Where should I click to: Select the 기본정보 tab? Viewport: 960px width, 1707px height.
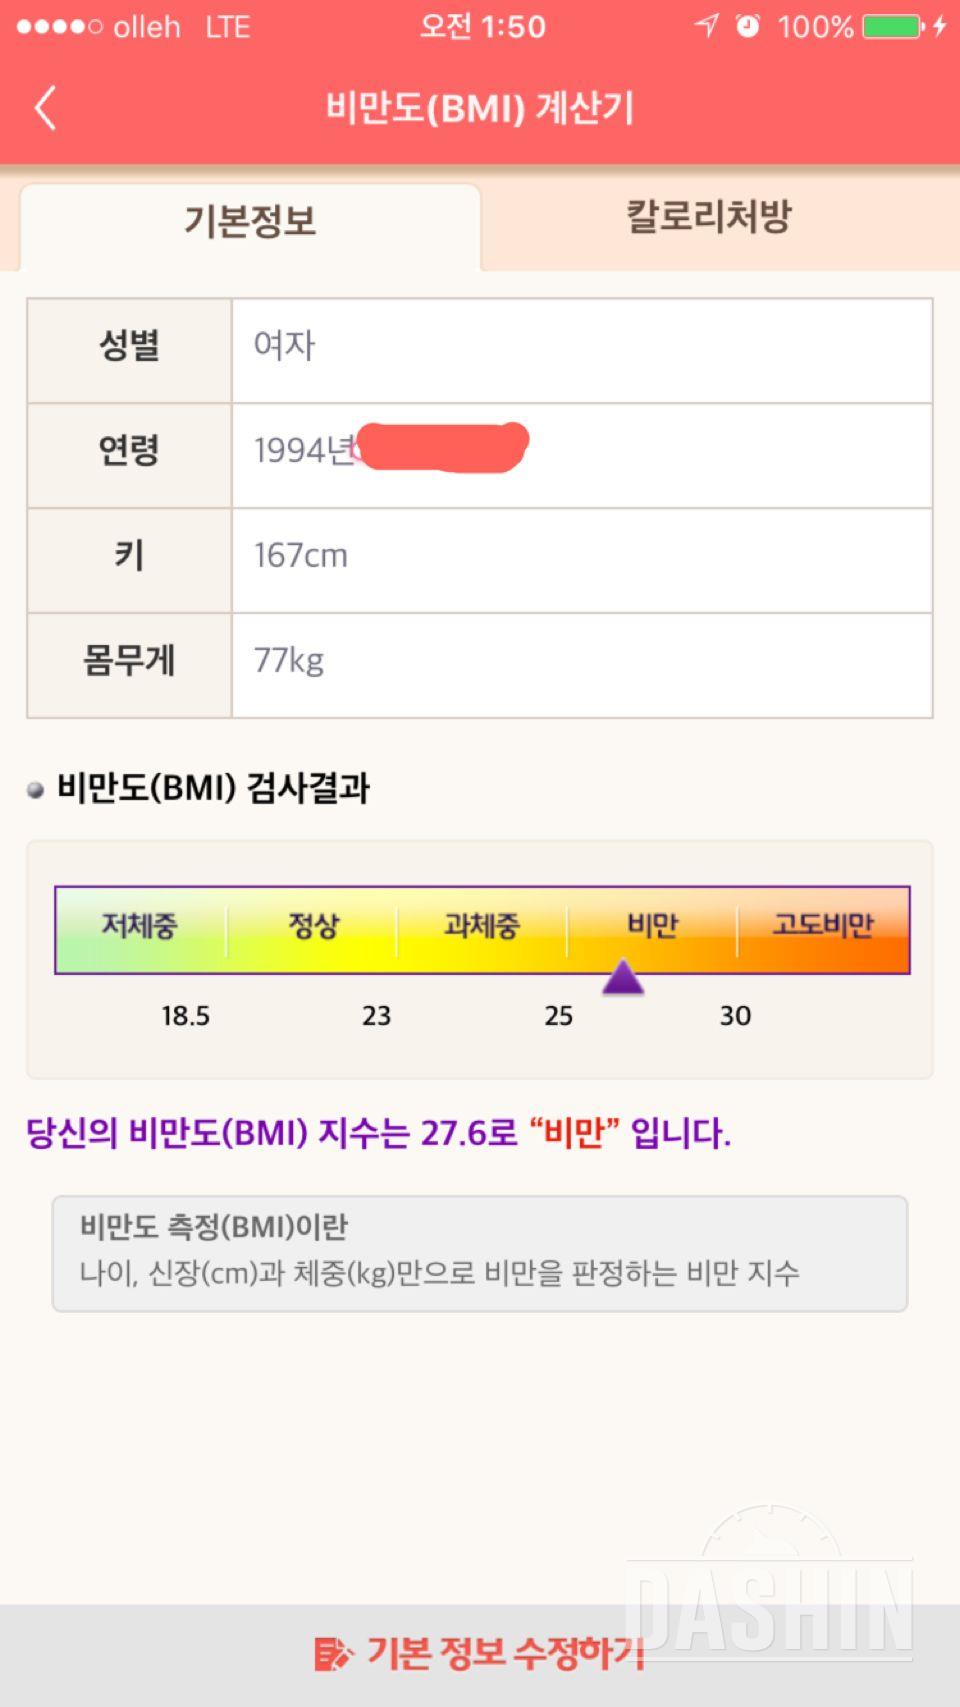(250, 221)
